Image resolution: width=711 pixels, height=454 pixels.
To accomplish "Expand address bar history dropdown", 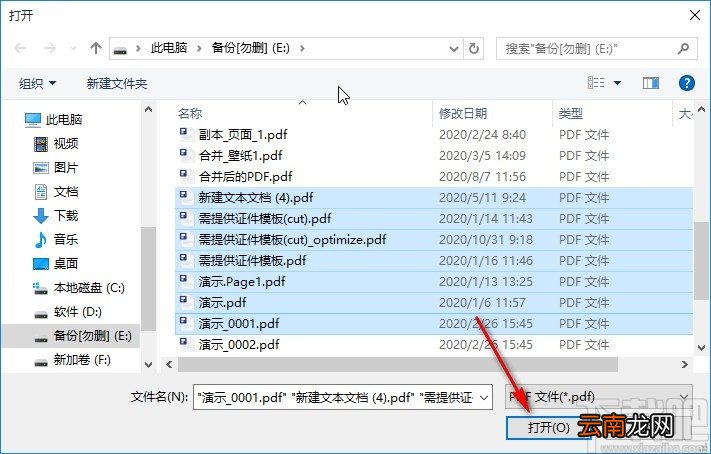I will (453, 49).
